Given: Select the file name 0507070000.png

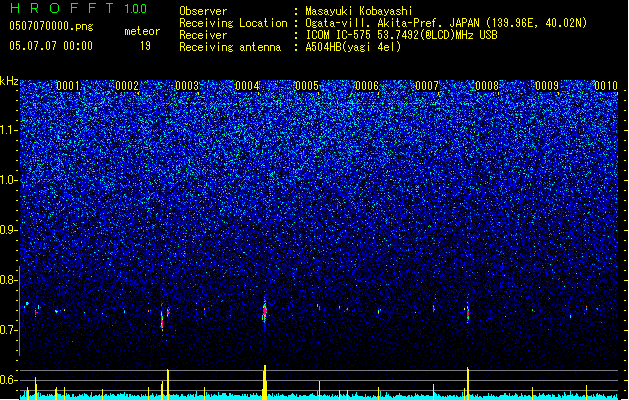Looking at the screenshot, I should click(51, 26).
